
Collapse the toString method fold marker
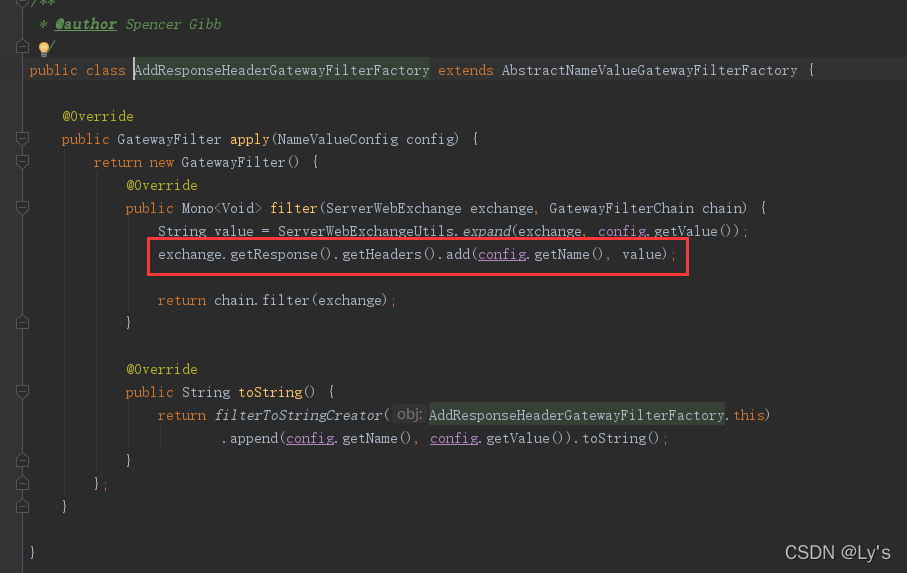23,392
